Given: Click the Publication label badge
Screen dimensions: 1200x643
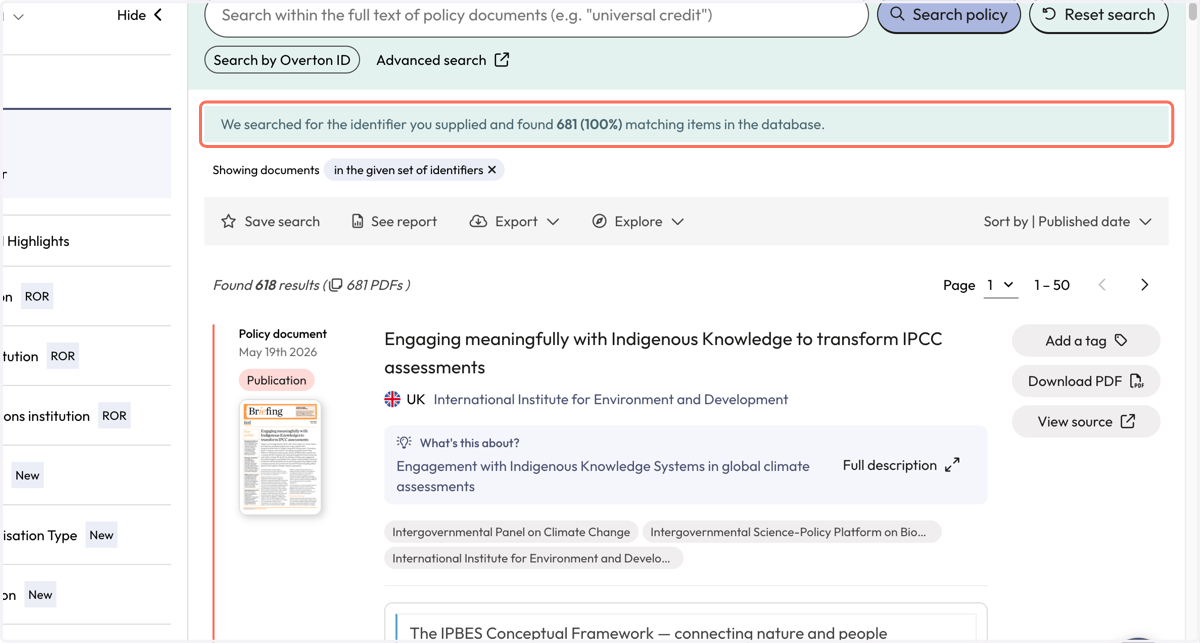Looking at the screenshot, I should 276,380.
